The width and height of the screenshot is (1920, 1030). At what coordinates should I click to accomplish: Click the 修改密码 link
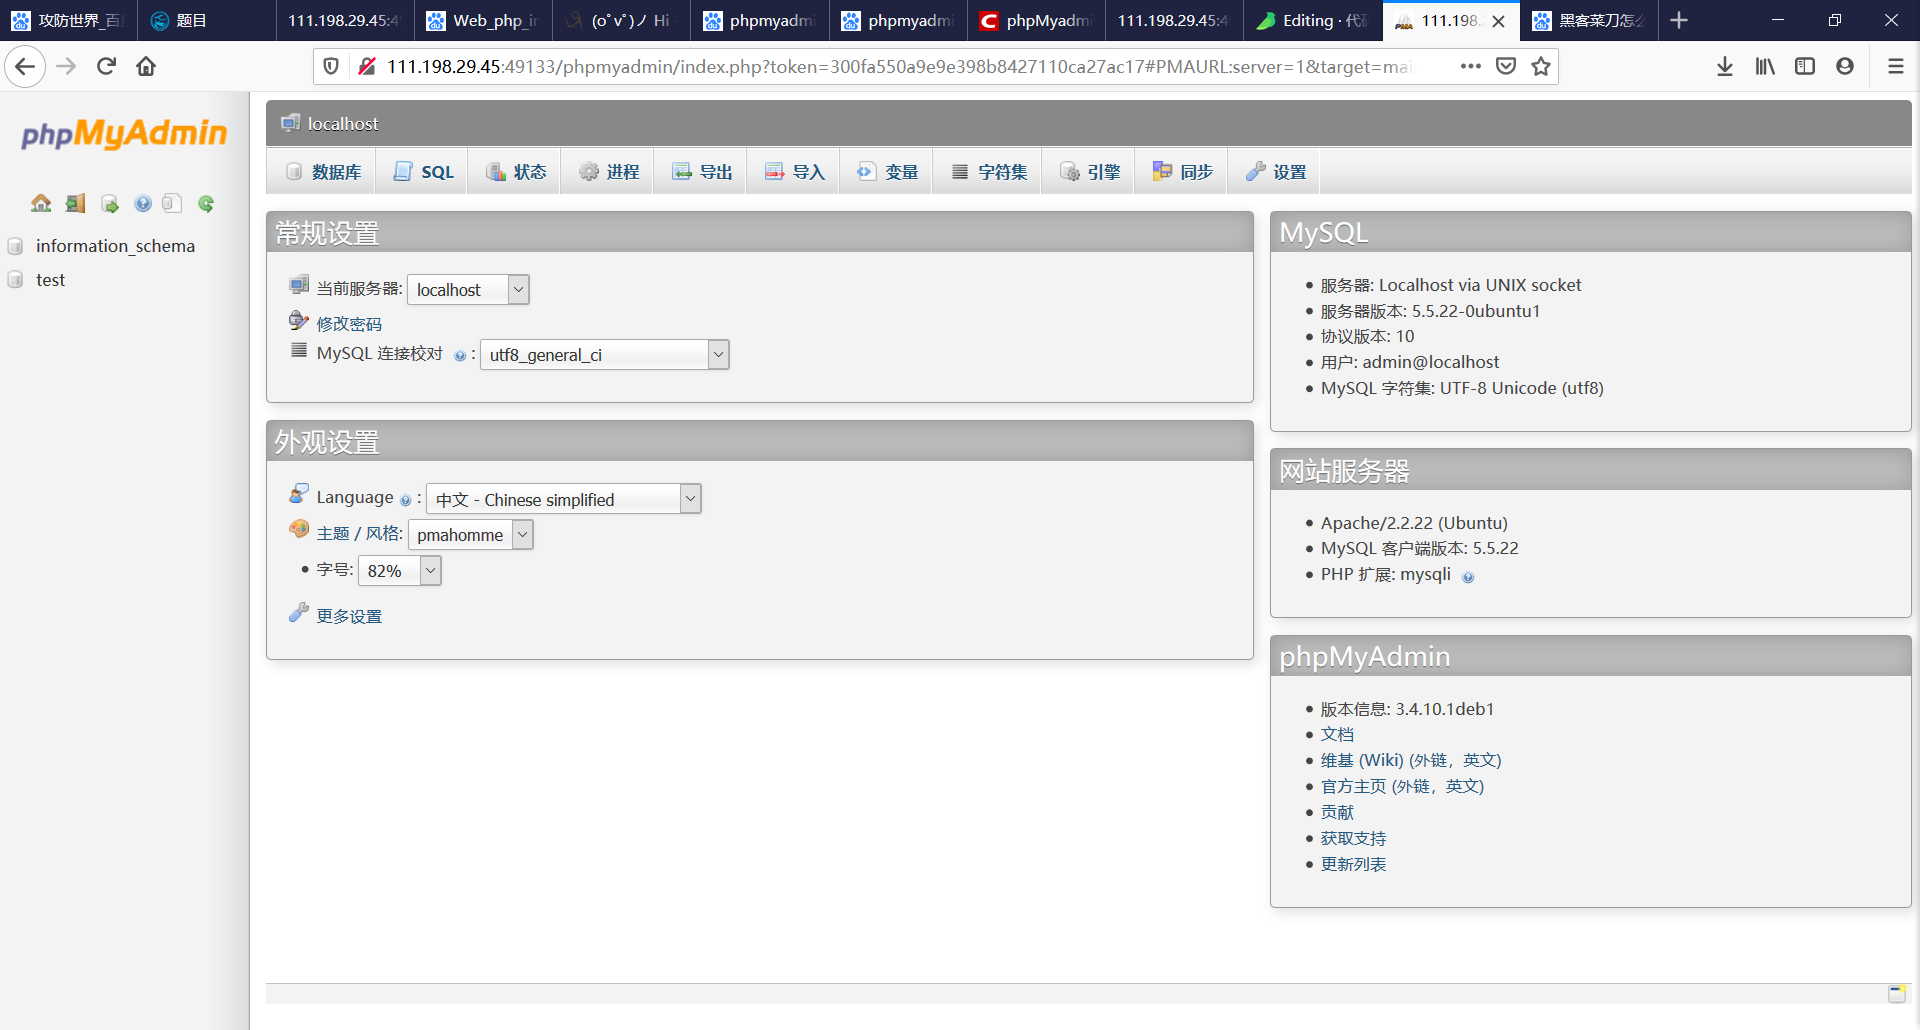coord(349,324)
